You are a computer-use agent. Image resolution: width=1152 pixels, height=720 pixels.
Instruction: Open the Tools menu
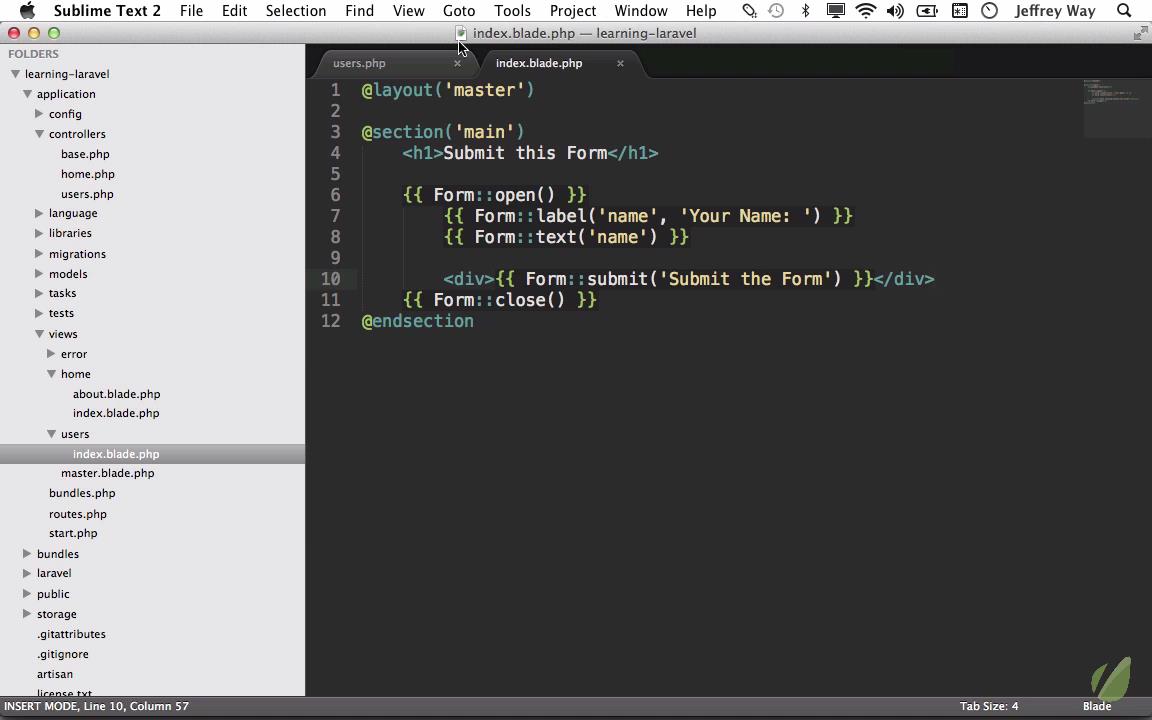click(x=512, y=10)
